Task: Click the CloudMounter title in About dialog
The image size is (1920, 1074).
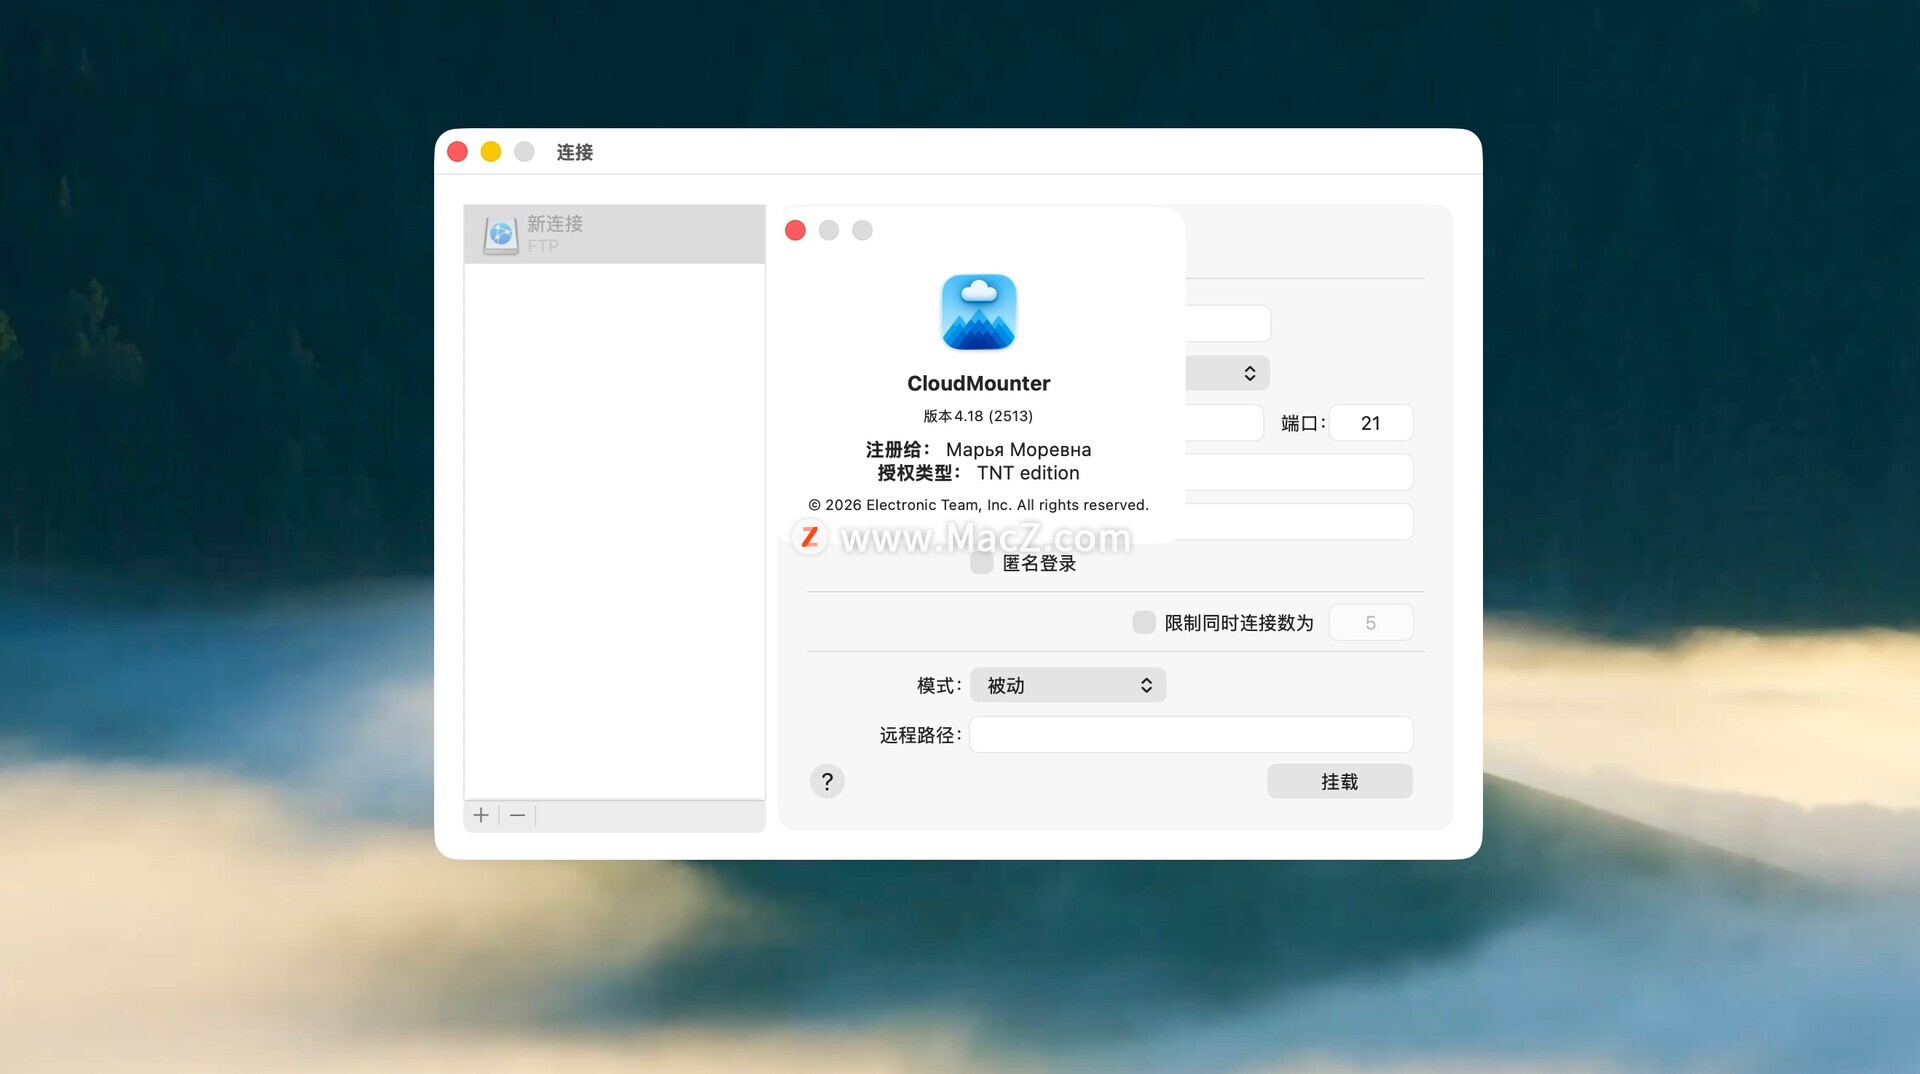Action: [979, 383]
